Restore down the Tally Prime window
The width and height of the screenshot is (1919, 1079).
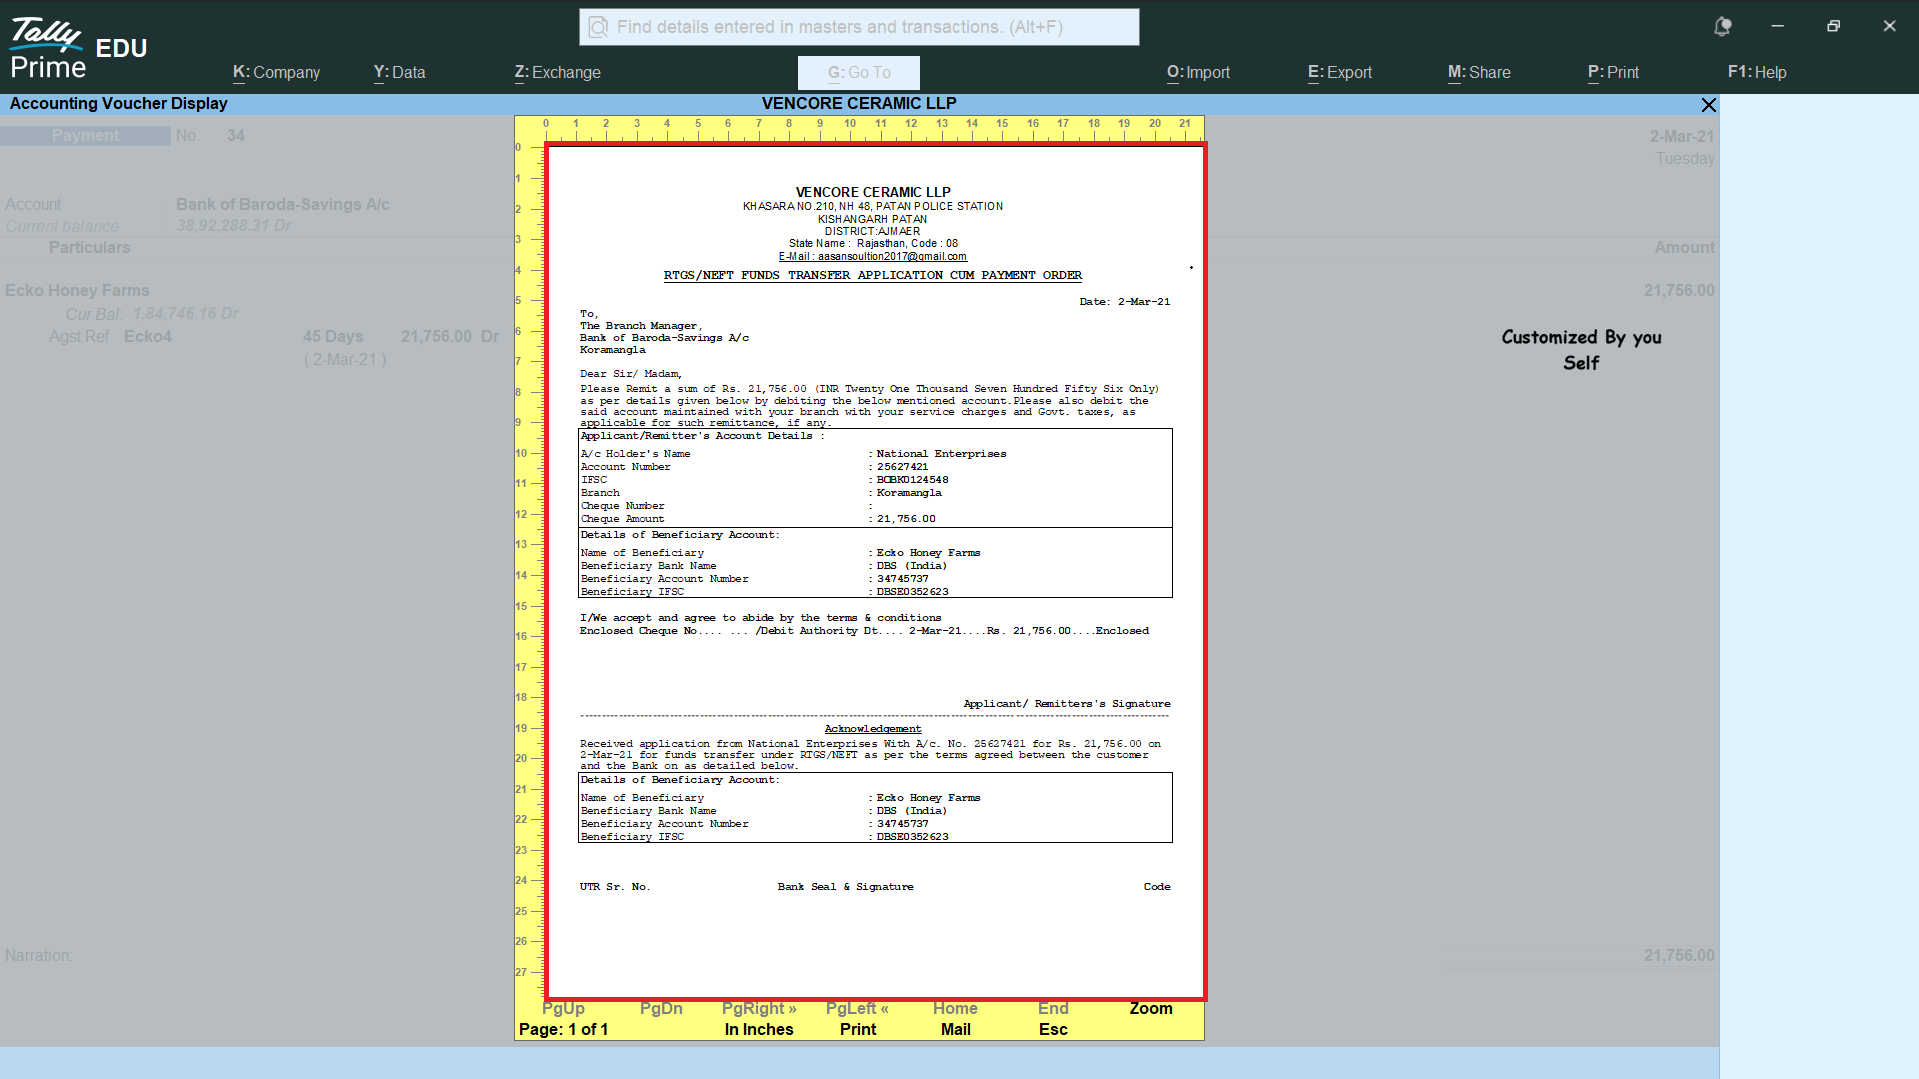[1833, 27]
